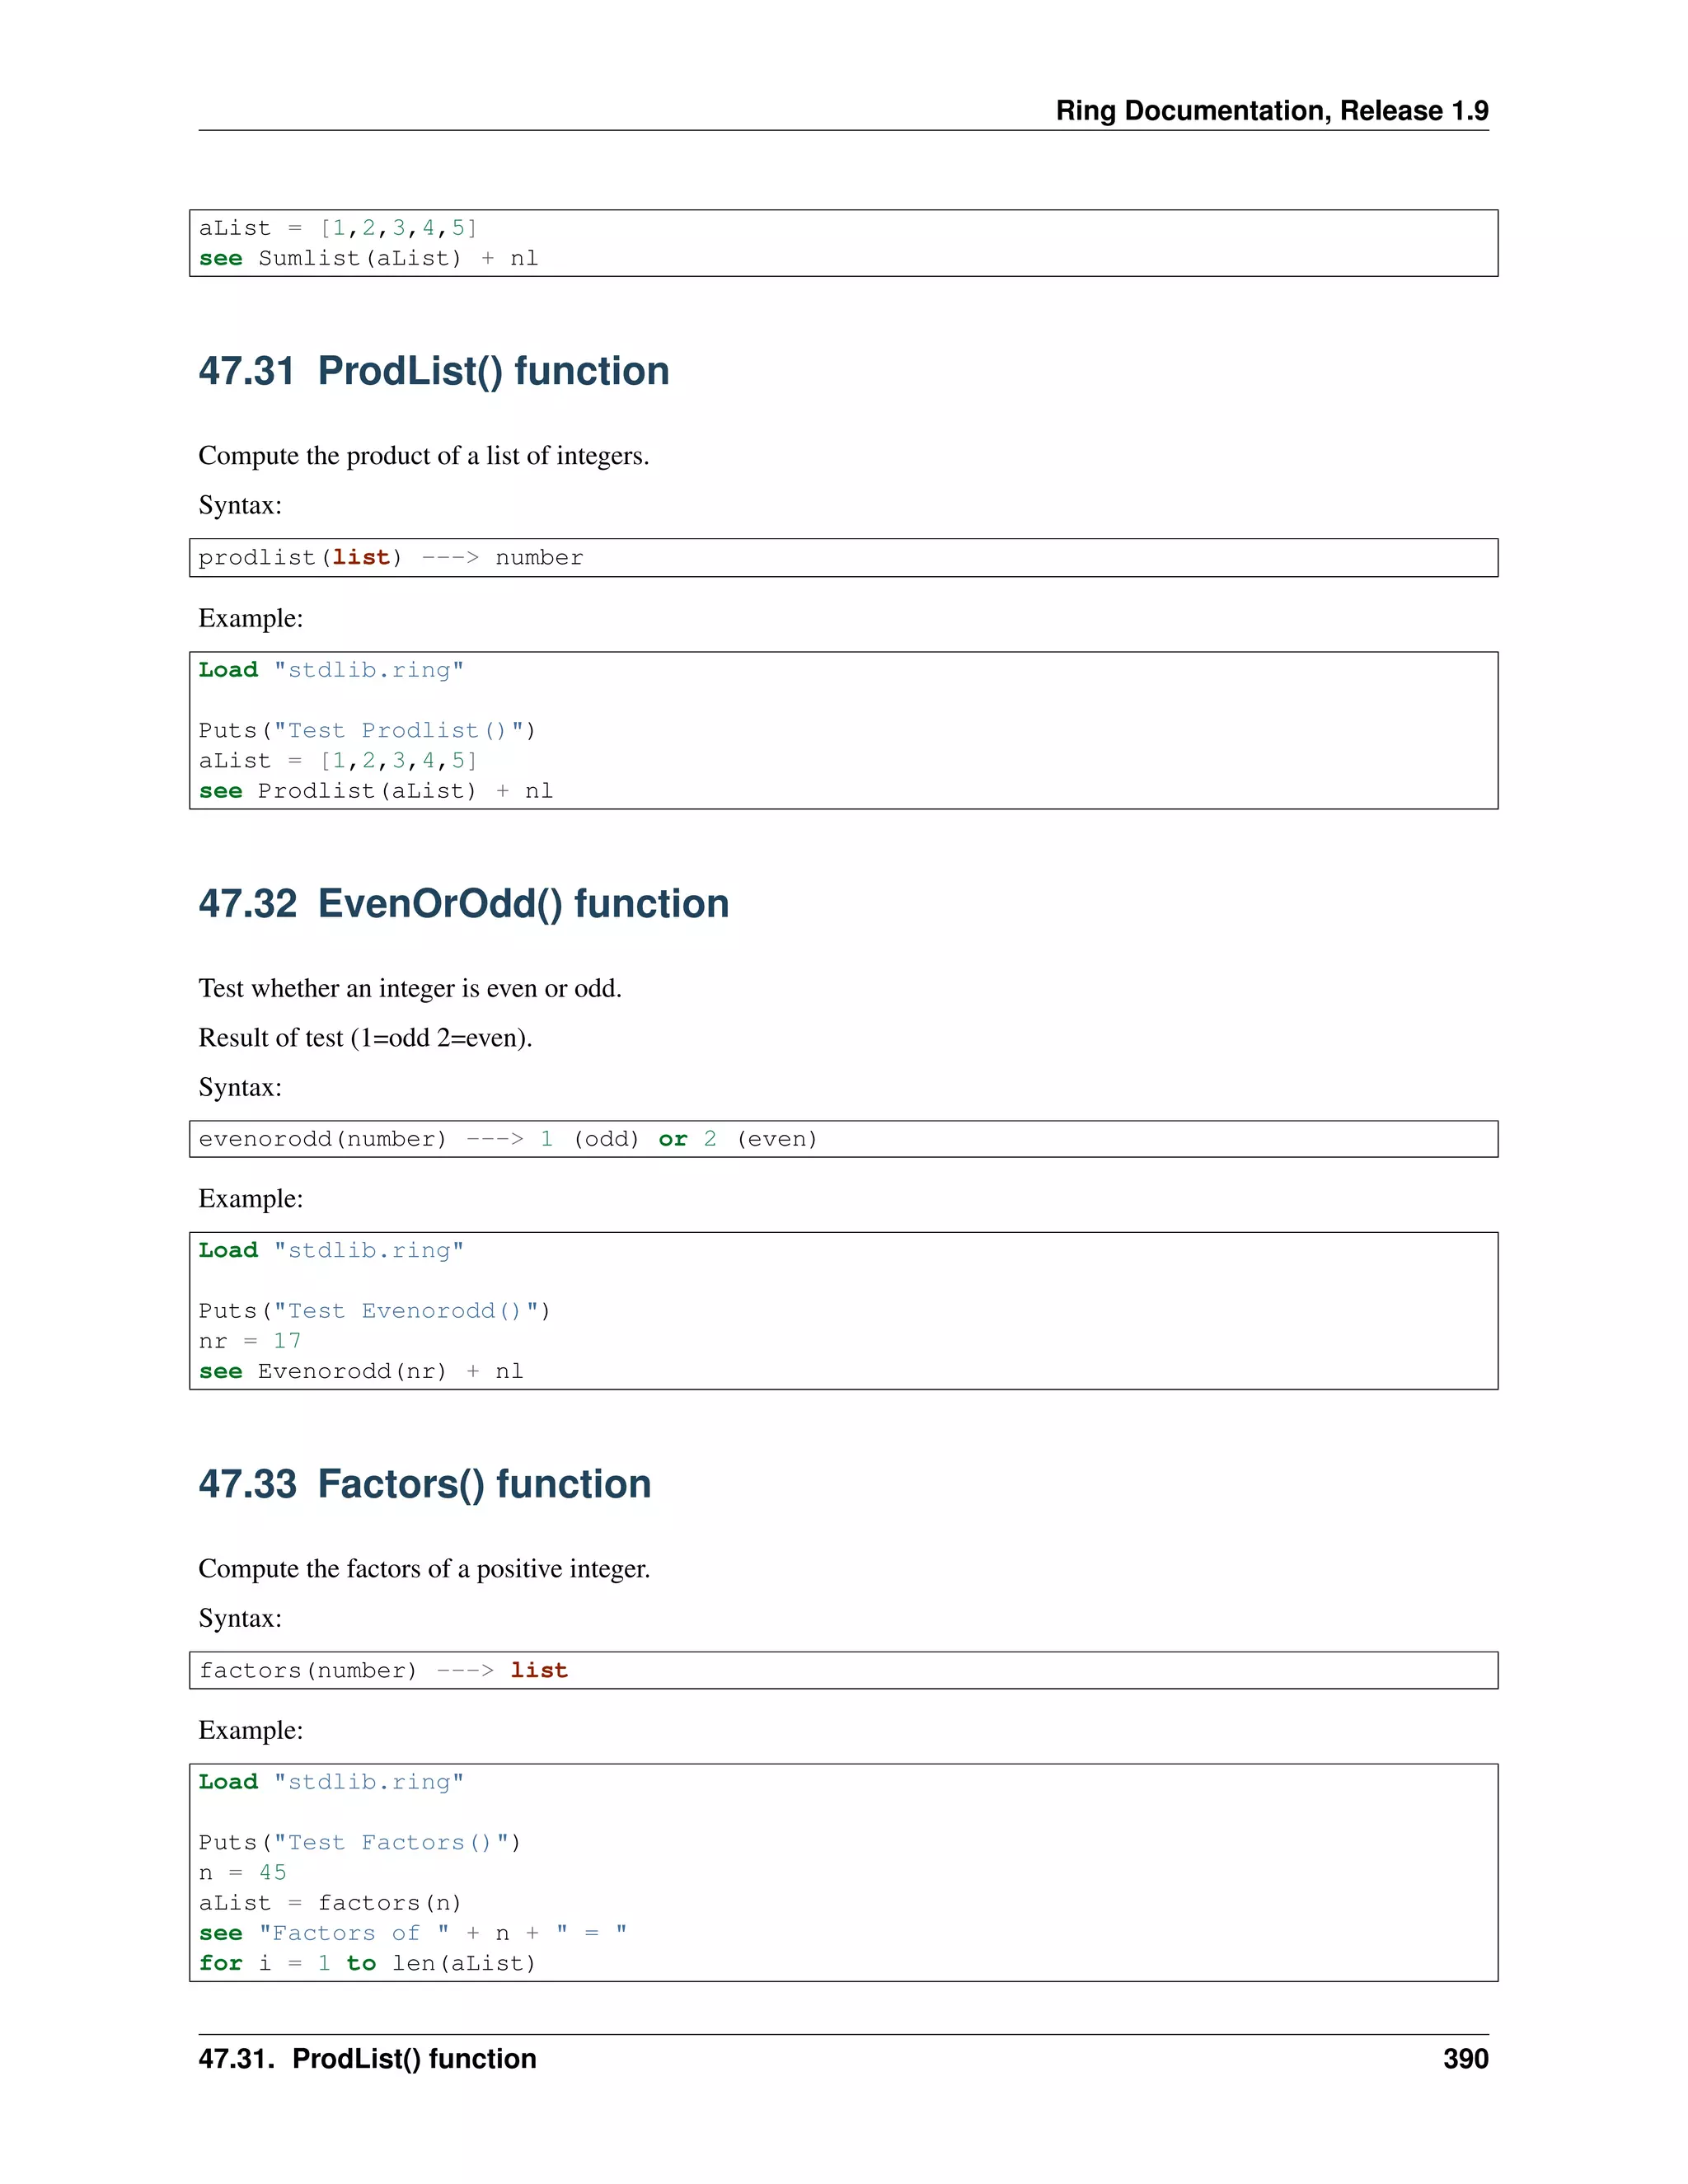Click the Ring Documentation, Release 1.9 header
The width and height of the screenshot is (1688, 2184).
point(1271,110)
